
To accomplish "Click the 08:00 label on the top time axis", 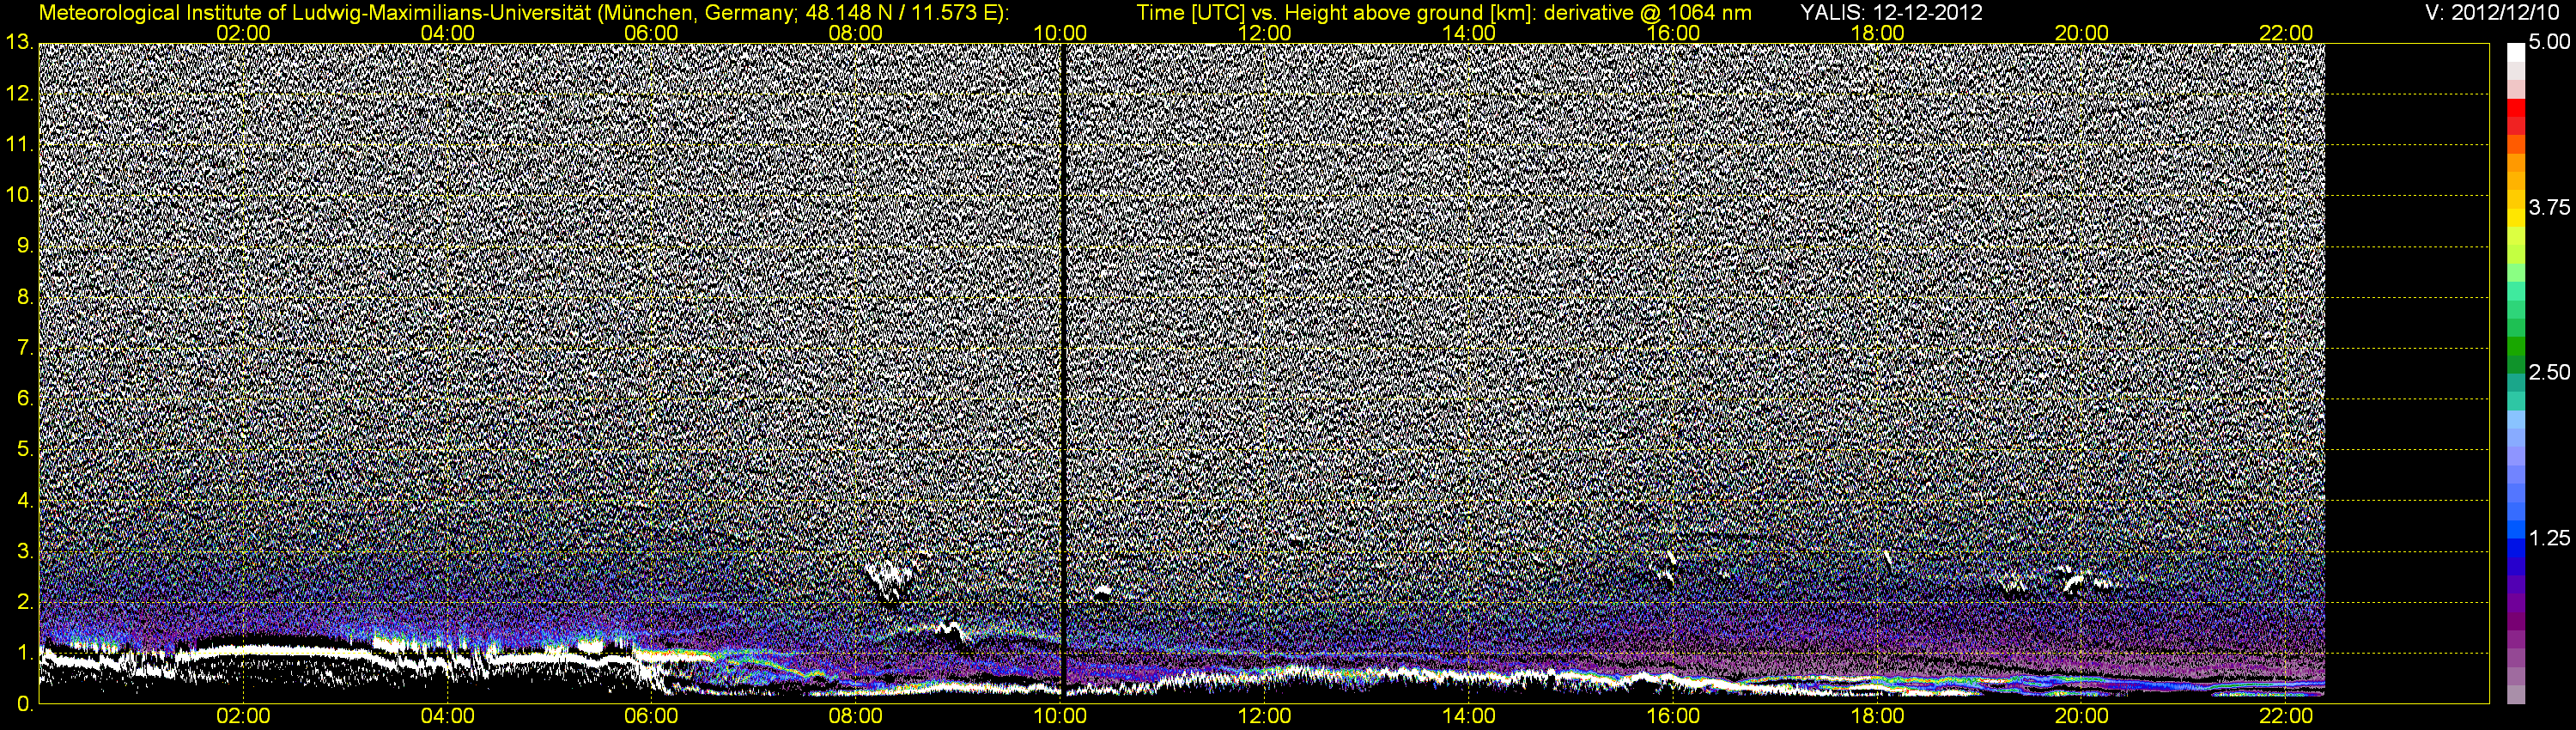I will pos(856,33).
